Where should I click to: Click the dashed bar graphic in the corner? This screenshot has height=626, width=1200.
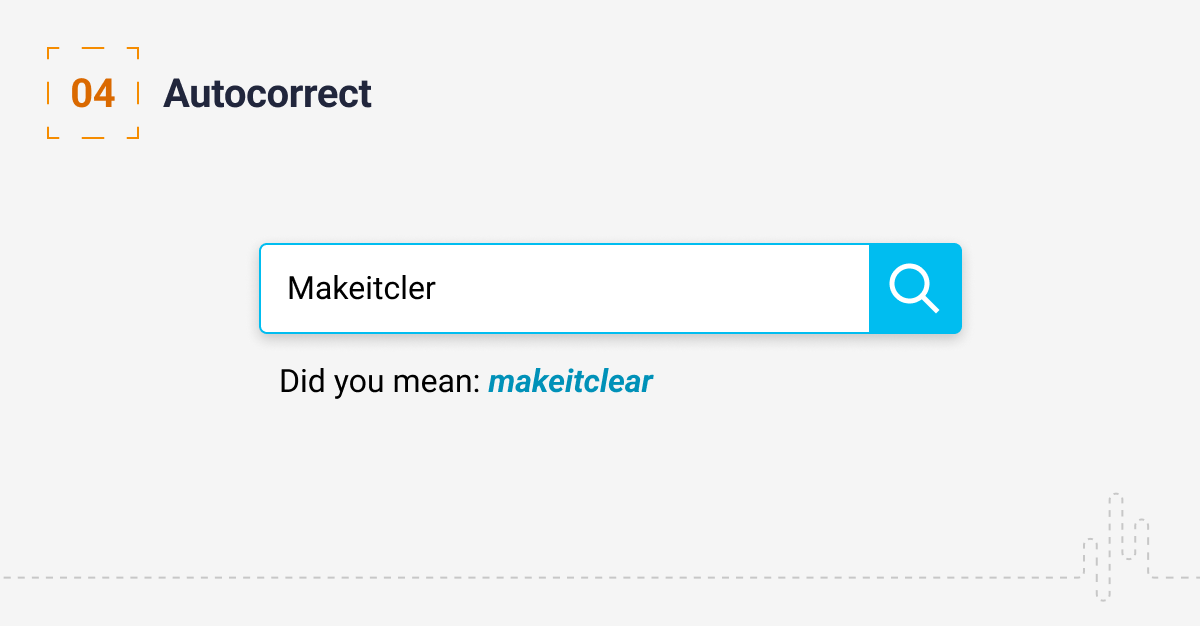coord(1116,545)
